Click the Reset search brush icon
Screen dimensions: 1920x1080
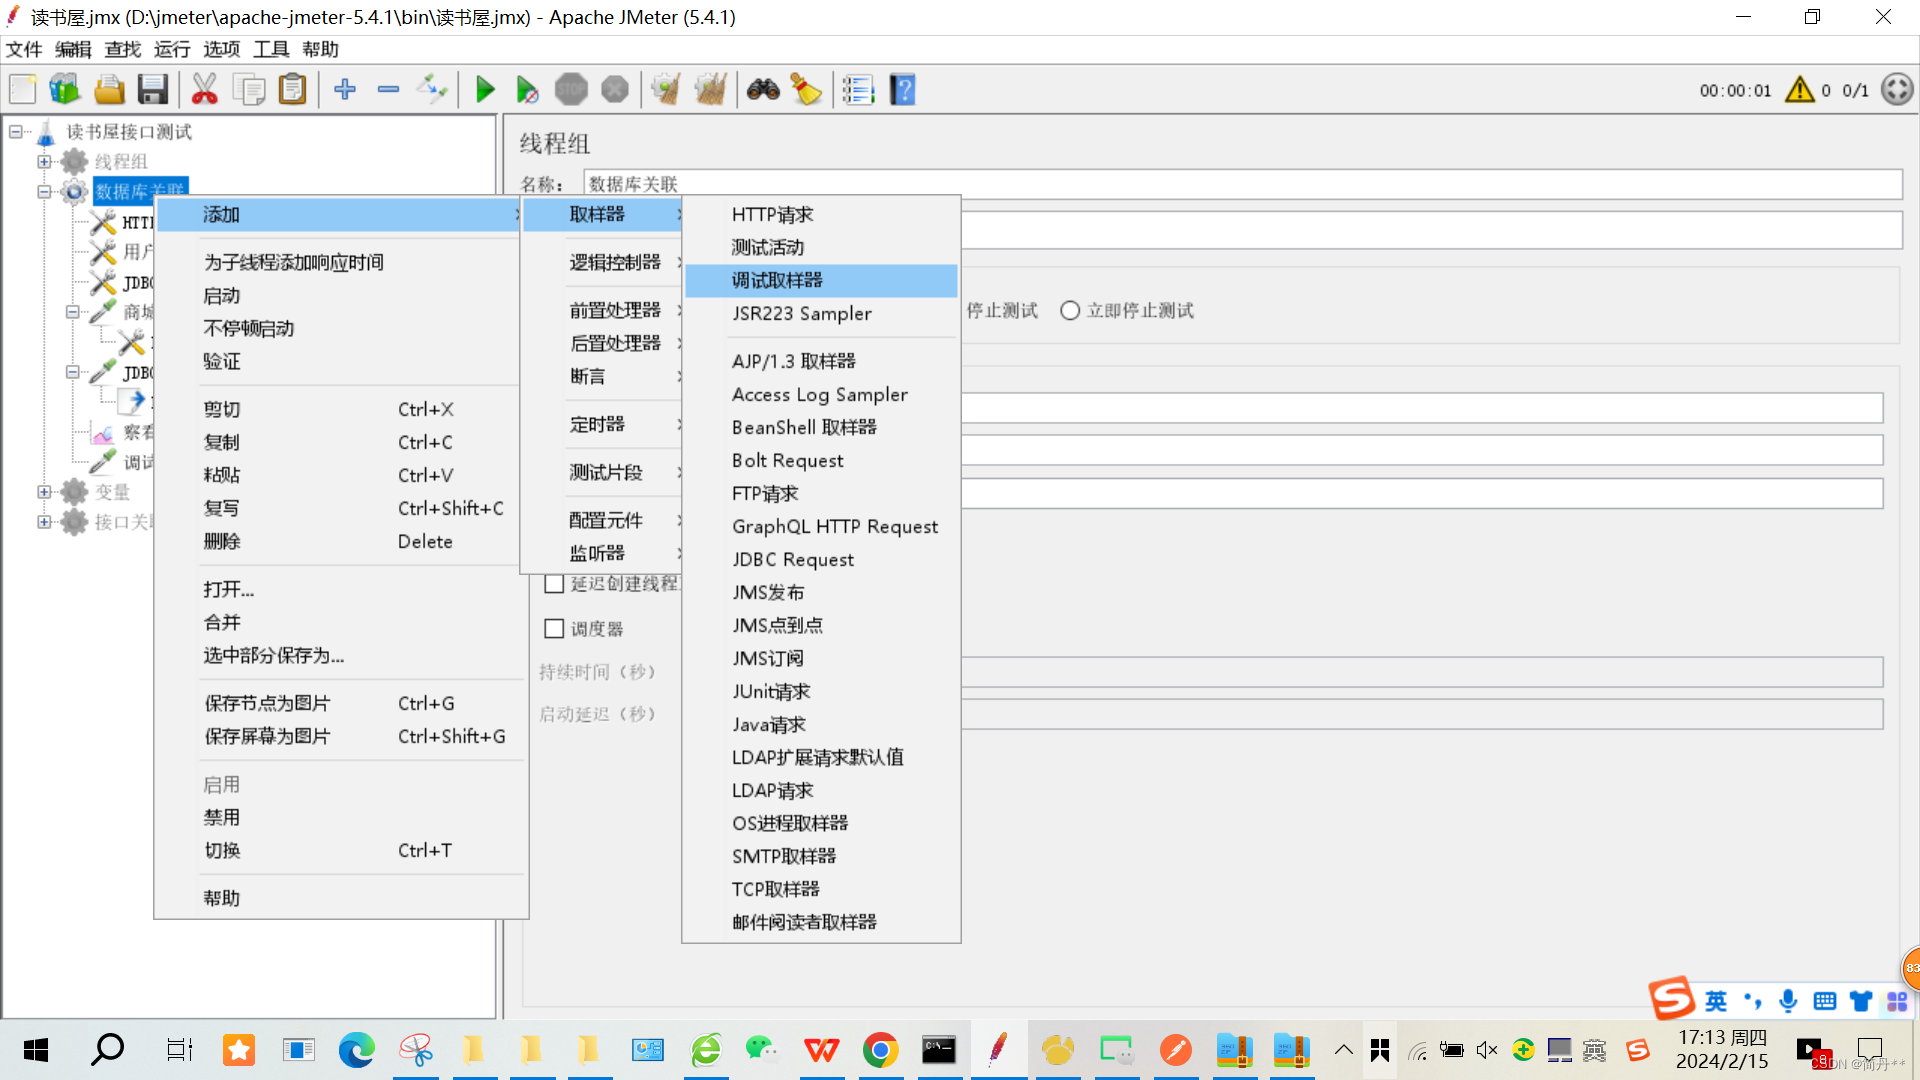(x=806, y=90)
